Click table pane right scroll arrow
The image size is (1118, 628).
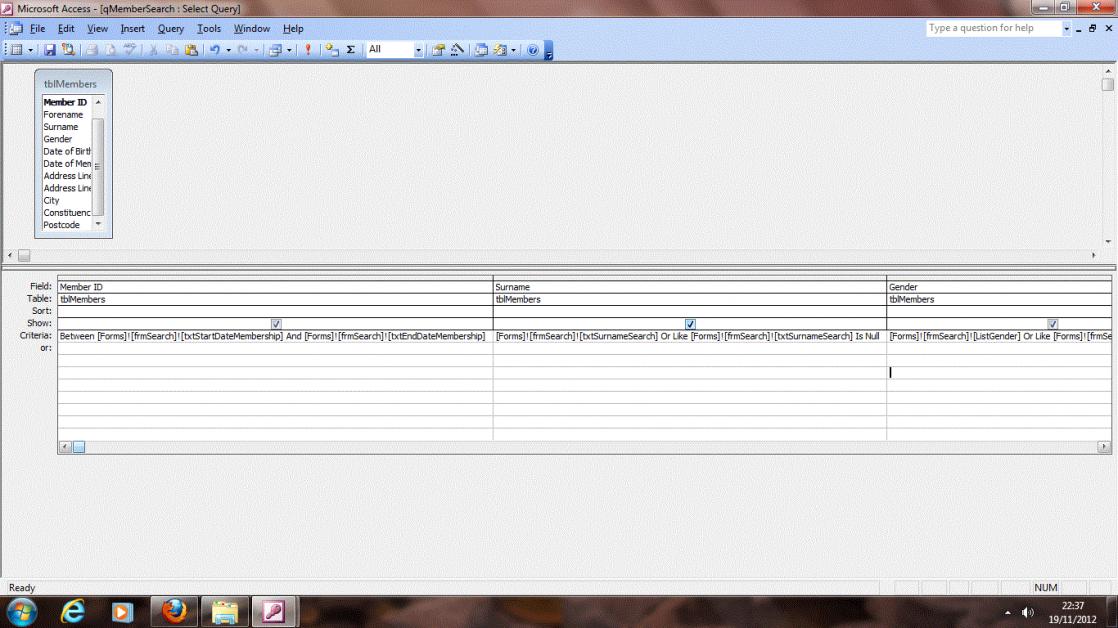(1093, 255)
